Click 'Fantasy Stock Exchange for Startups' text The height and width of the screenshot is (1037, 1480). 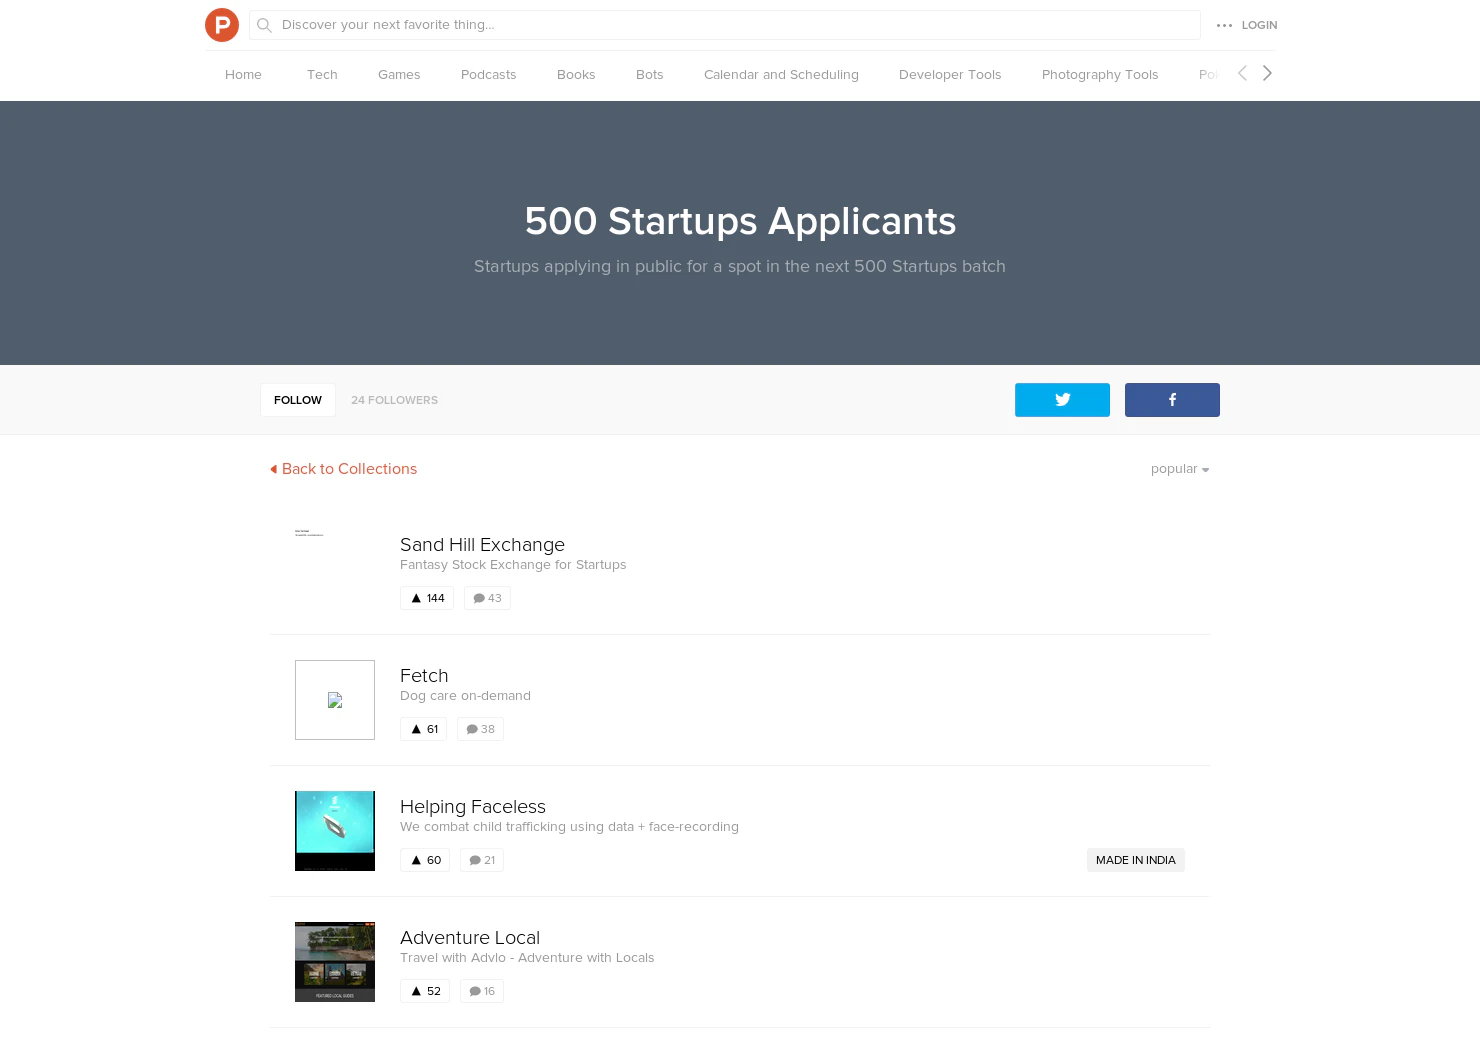point(513,565)
